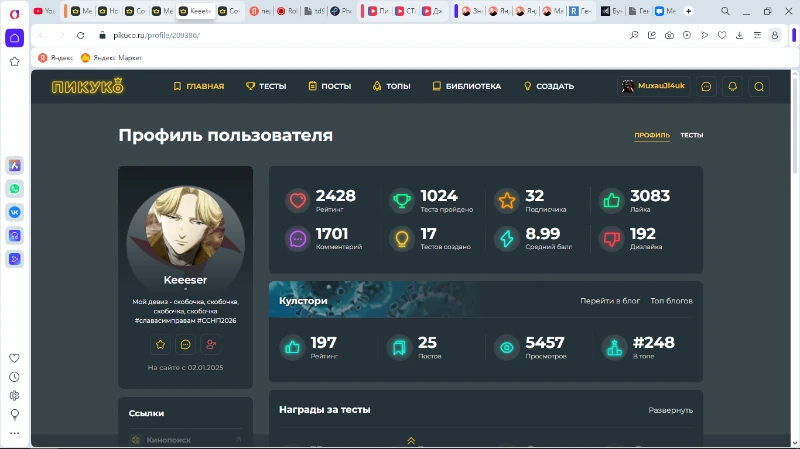Click the star icon under Keeeser profile
The width and height of the screenshot is (800, 449).
click(160, 344)
